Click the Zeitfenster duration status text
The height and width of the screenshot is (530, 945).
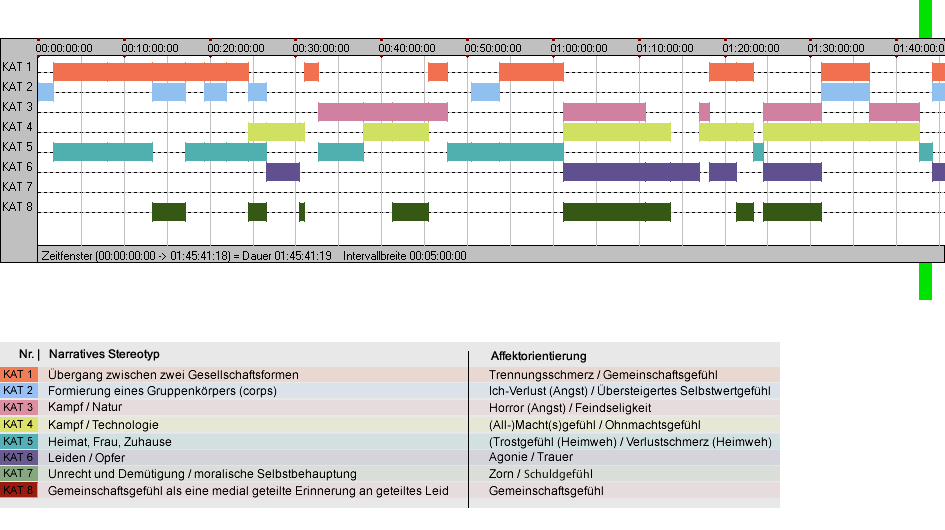186,256
